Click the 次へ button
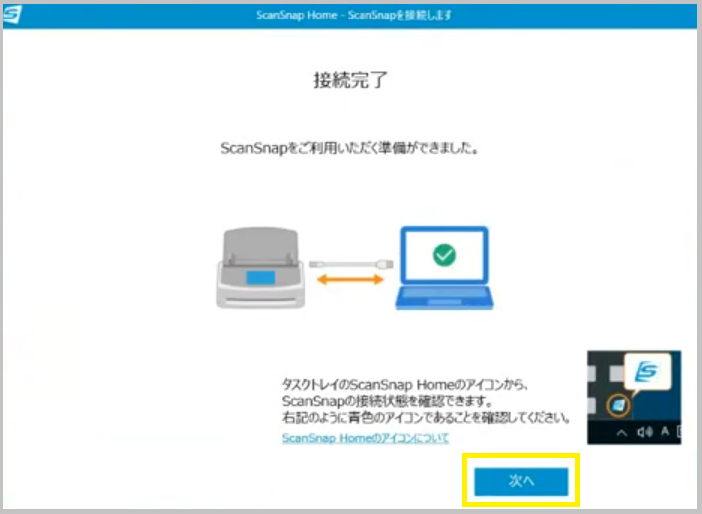 pyautogui.click(x=521, y=481)
